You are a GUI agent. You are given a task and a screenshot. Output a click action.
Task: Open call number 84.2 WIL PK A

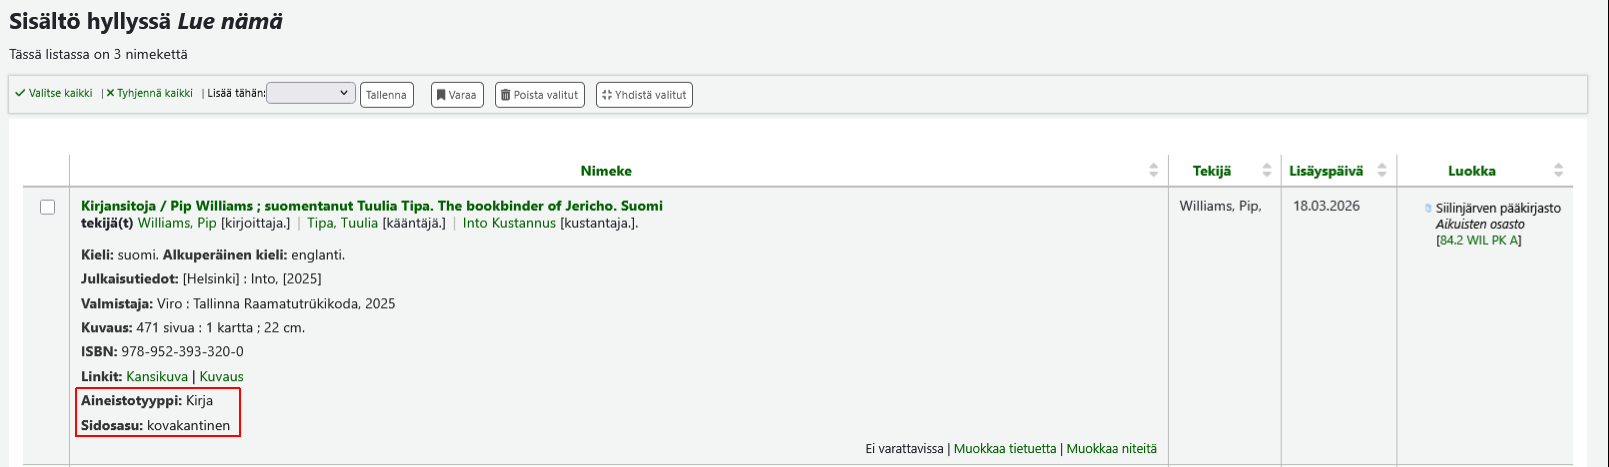point(1478,241)
